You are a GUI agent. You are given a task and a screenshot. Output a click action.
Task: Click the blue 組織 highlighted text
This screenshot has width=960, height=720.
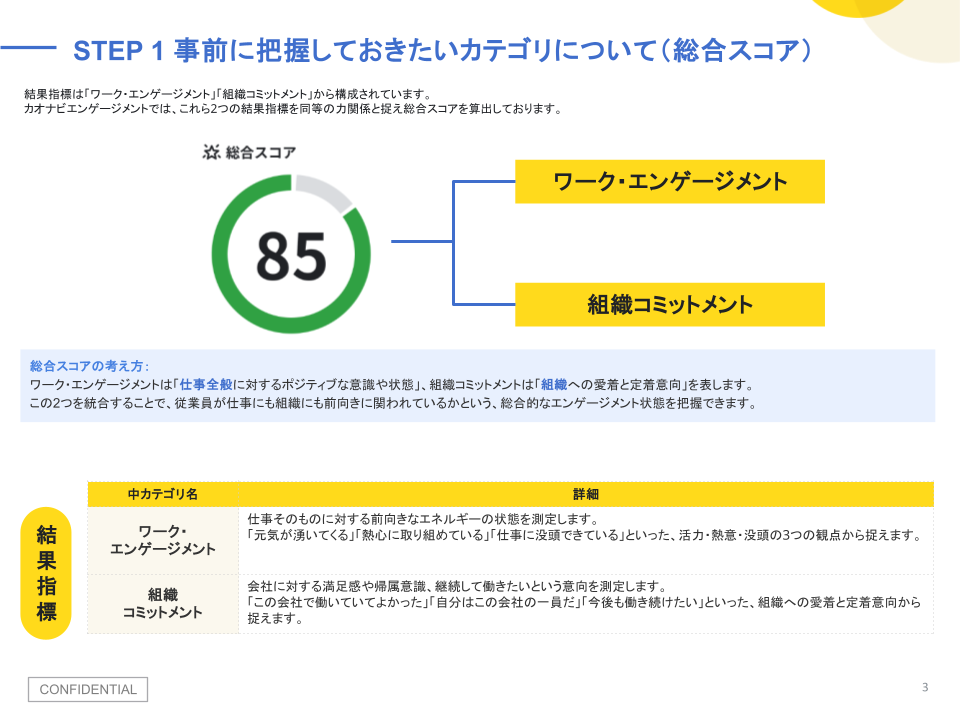554,384
